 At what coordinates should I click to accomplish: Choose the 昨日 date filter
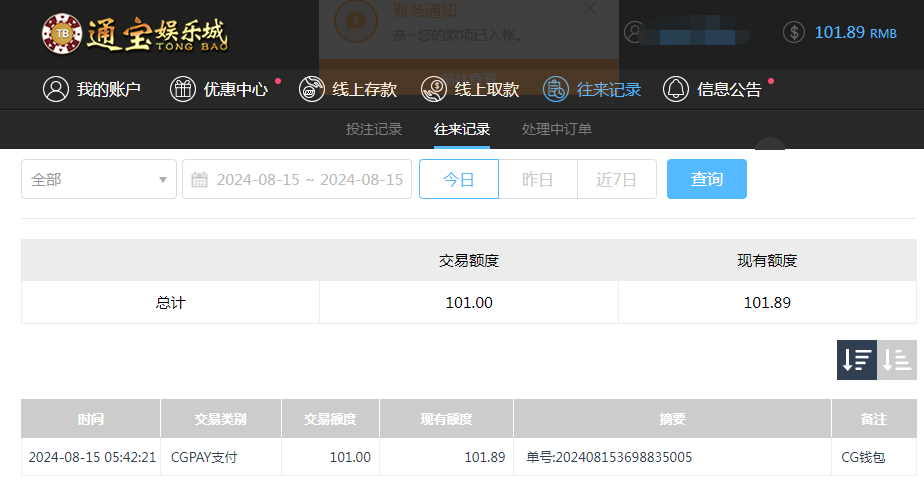(538, 179)
